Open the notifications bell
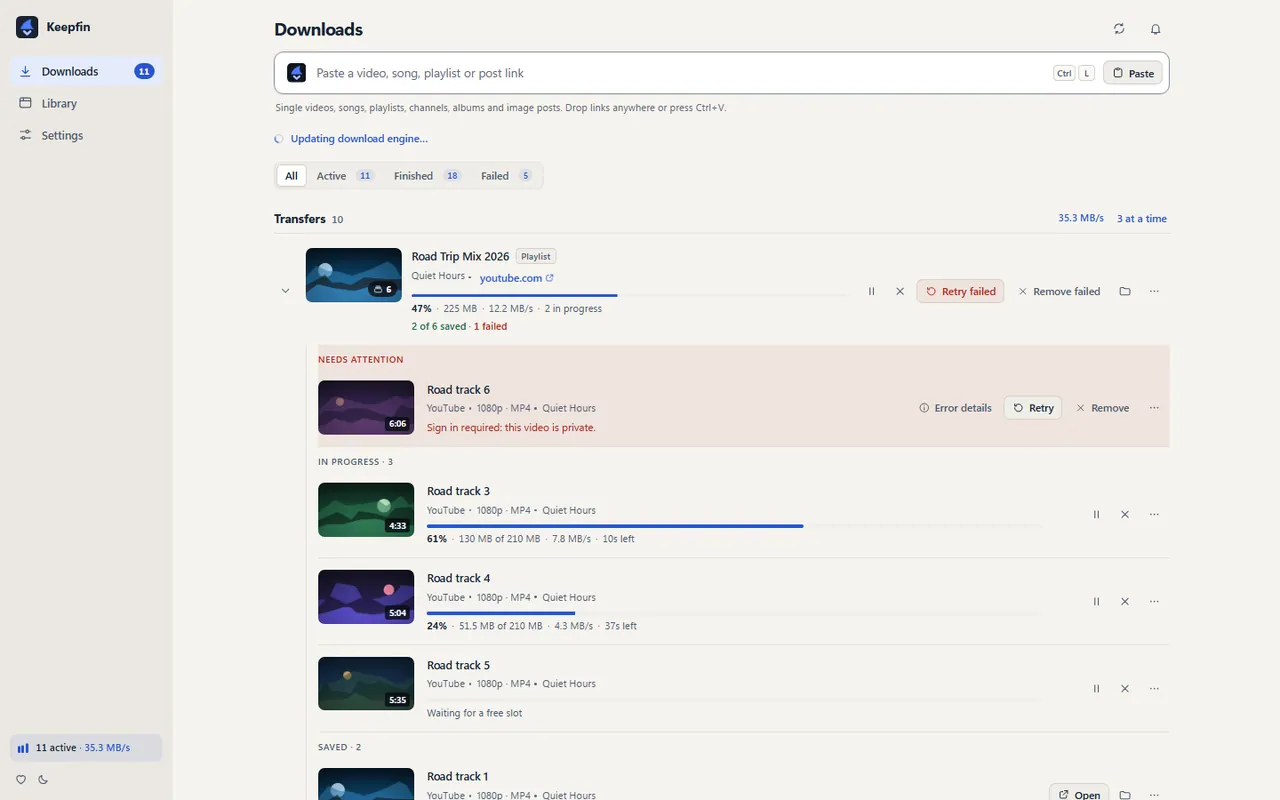1280x800 pixels. (x=1155, y=29)
